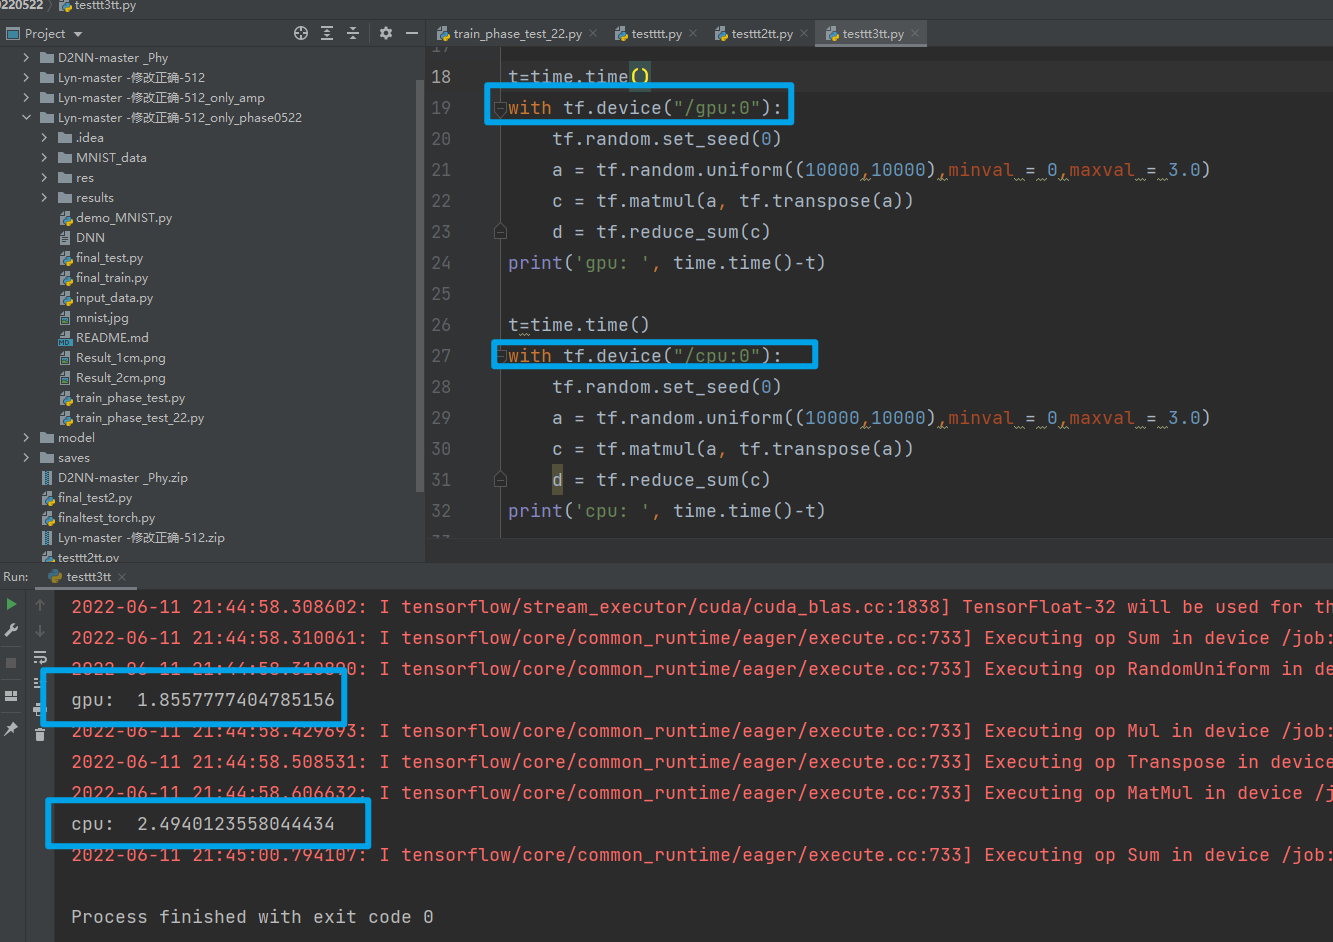
Task: Collapse the Lyn-master -修改正确-512_only_phase0522 folder
Action: click(x=26, y=118)
